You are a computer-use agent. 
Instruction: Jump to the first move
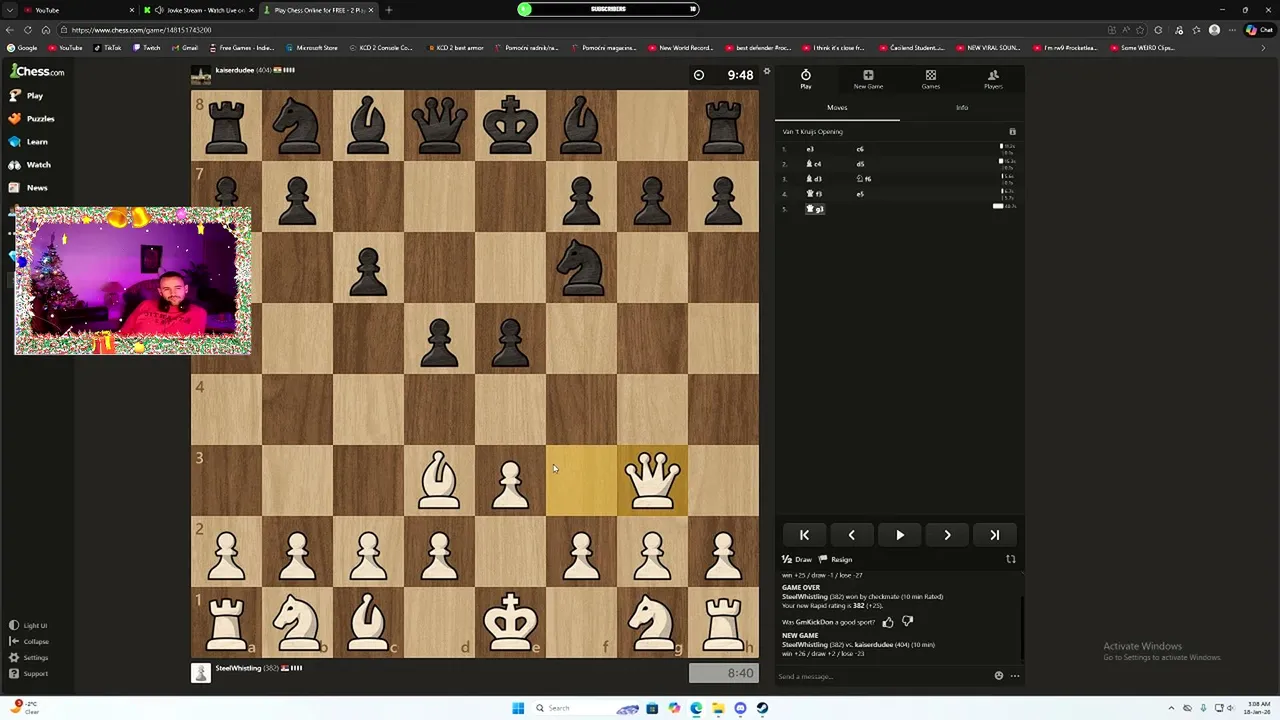pos(804,535)
